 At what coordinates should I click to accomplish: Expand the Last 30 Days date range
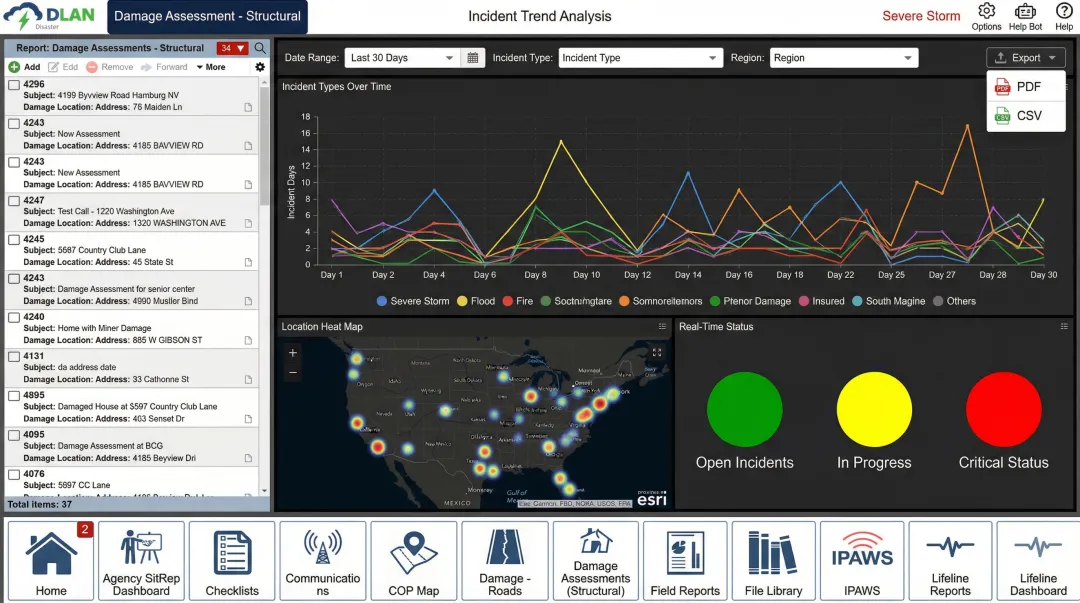400,58
